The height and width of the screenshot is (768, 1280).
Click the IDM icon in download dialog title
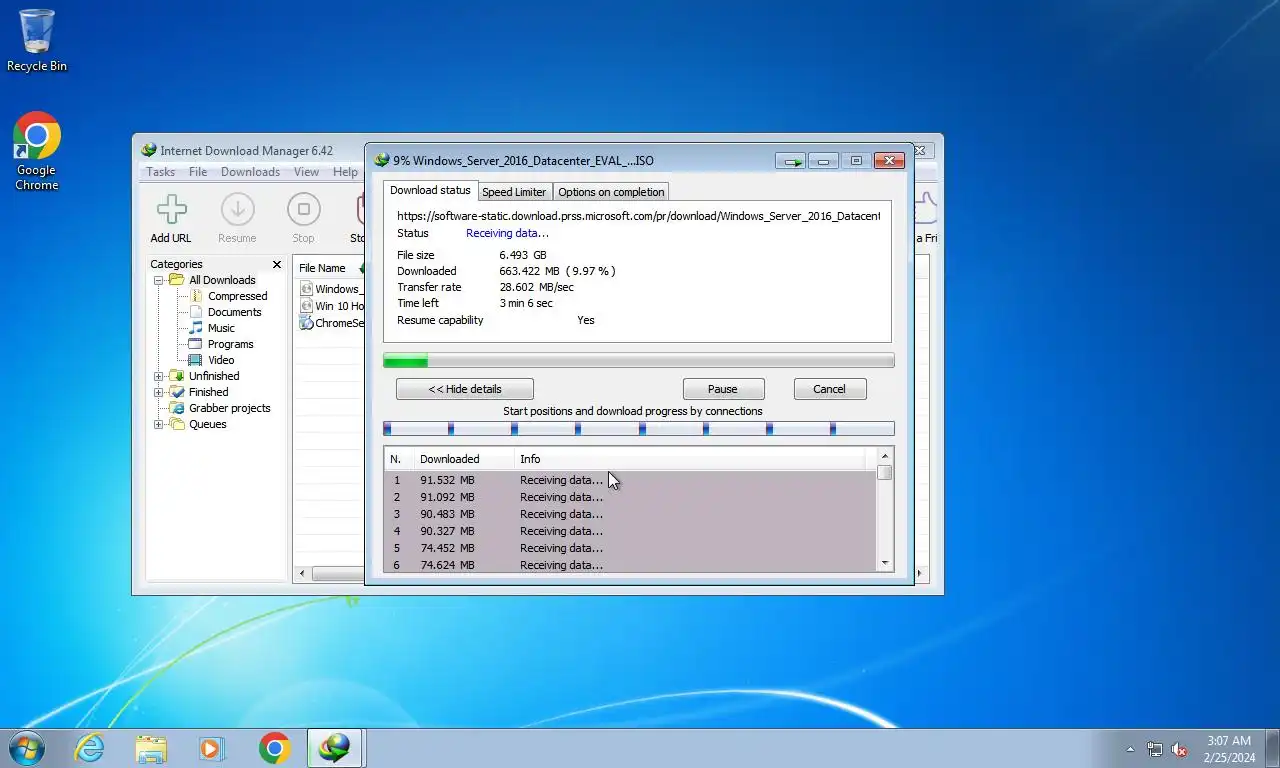tap(381, 160)
